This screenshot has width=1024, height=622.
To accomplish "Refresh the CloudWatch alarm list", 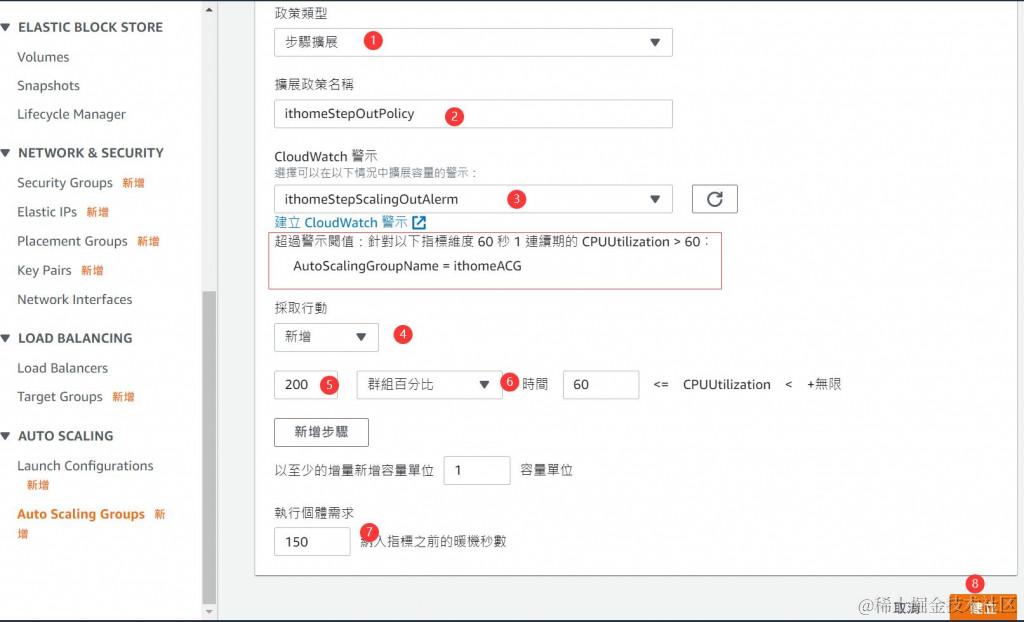I will click(714, 199).
